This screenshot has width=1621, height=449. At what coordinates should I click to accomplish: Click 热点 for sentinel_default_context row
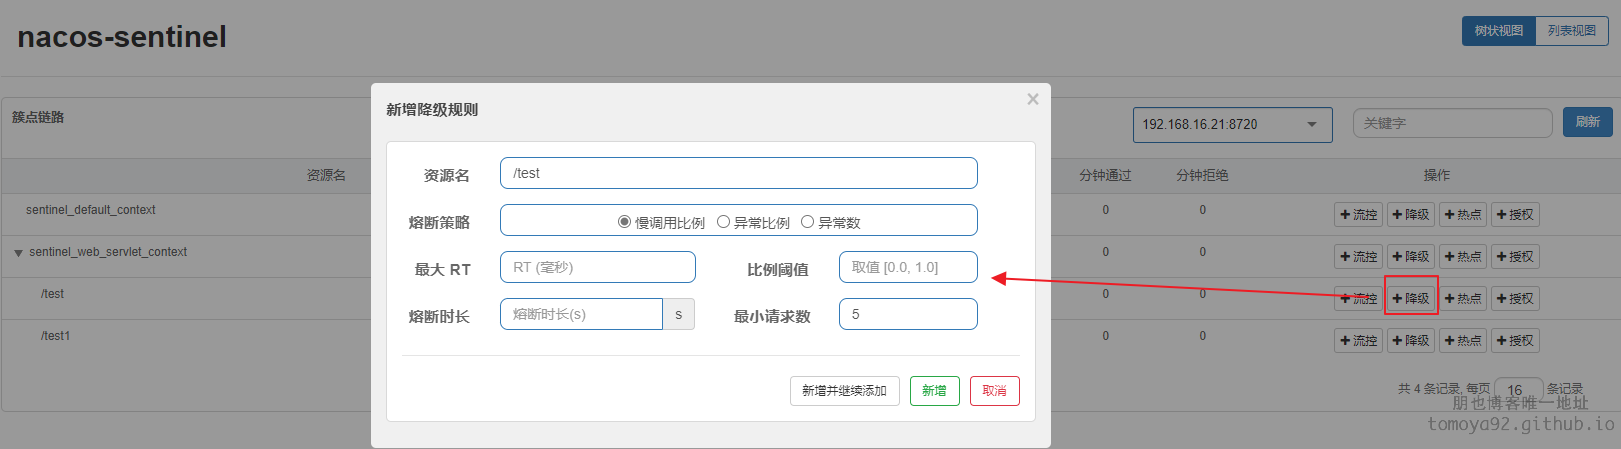tap(1463, 214)
